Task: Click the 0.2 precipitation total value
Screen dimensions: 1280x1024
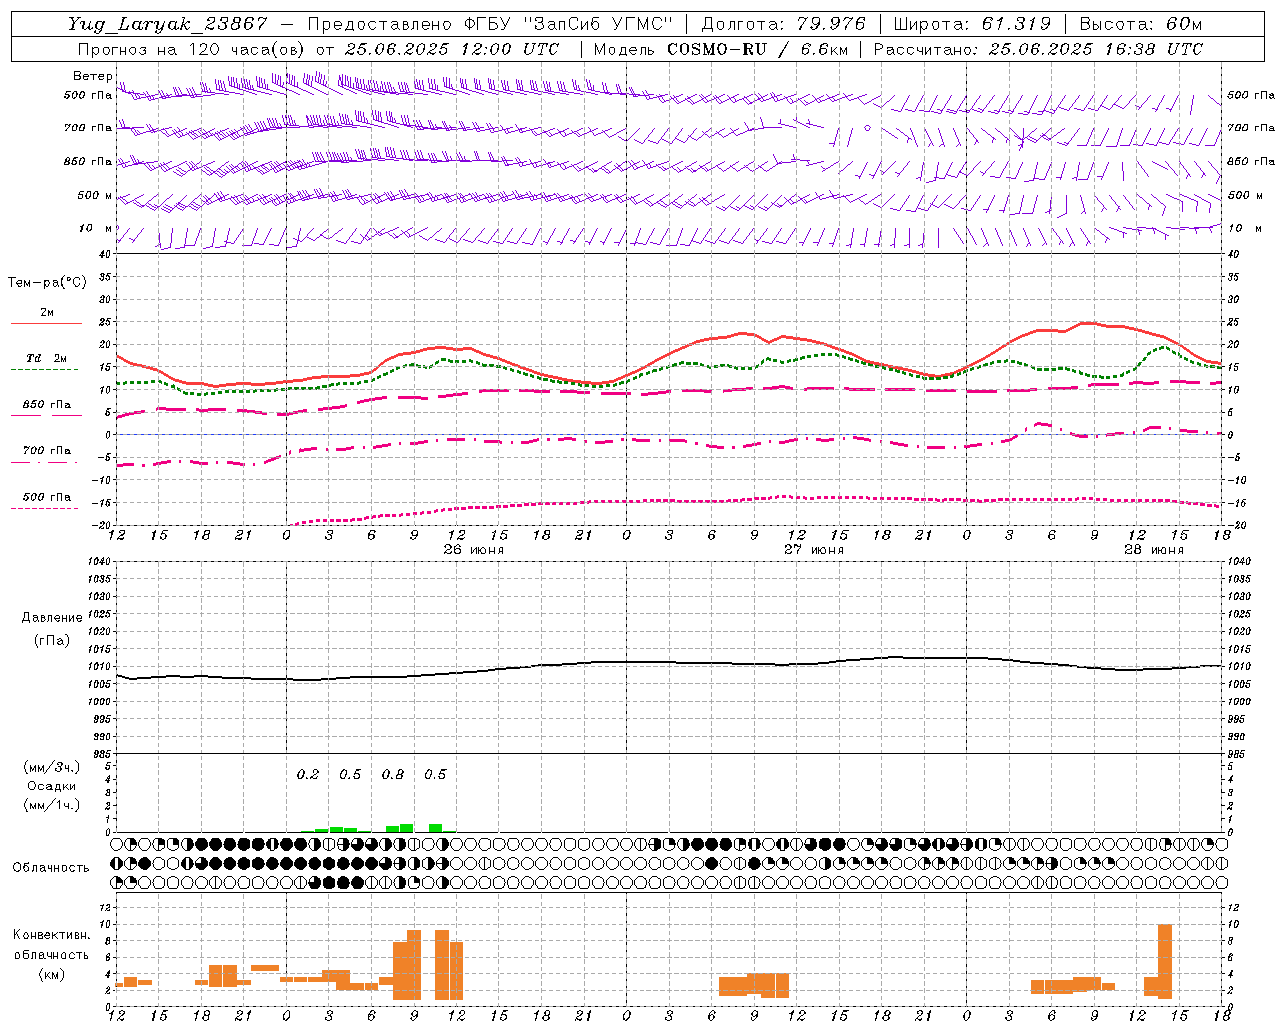Action: (x=308, y=775)
